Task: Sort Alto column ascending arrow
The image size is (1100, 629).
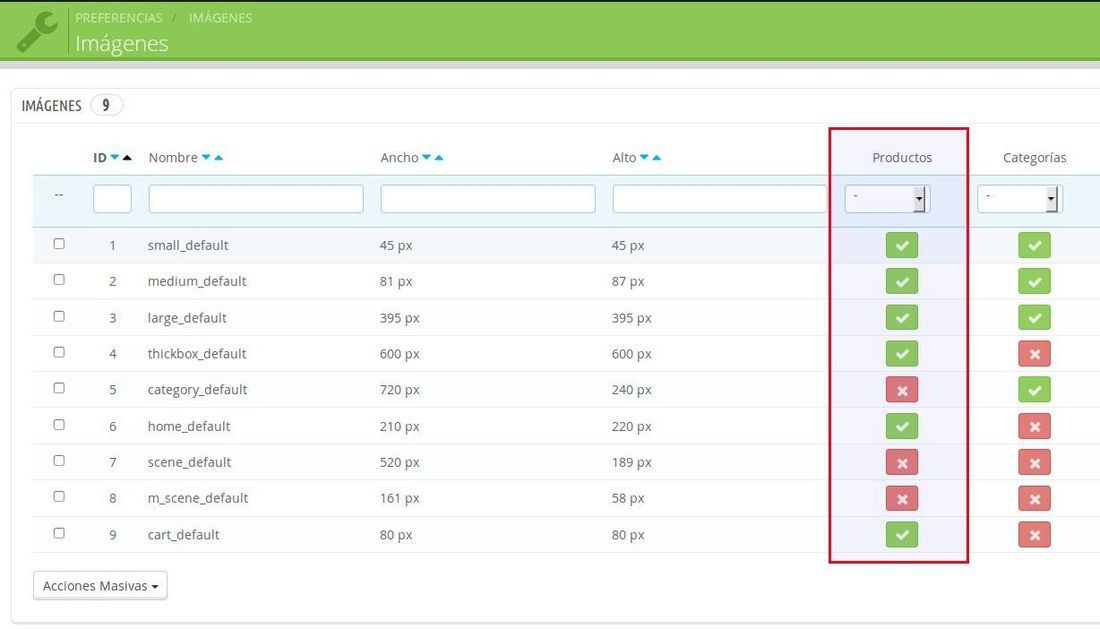Action: [657, 158]
